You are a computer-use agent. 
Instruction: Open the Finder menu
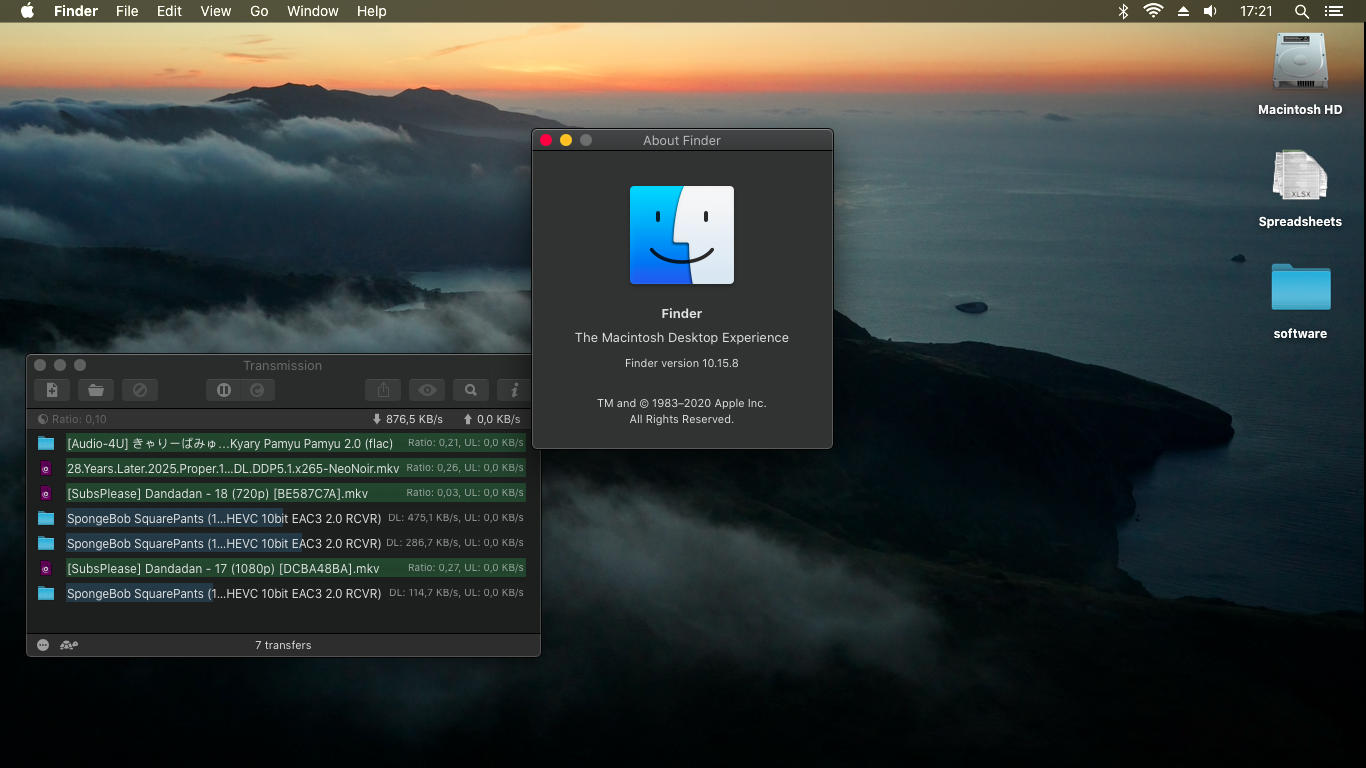76,11
